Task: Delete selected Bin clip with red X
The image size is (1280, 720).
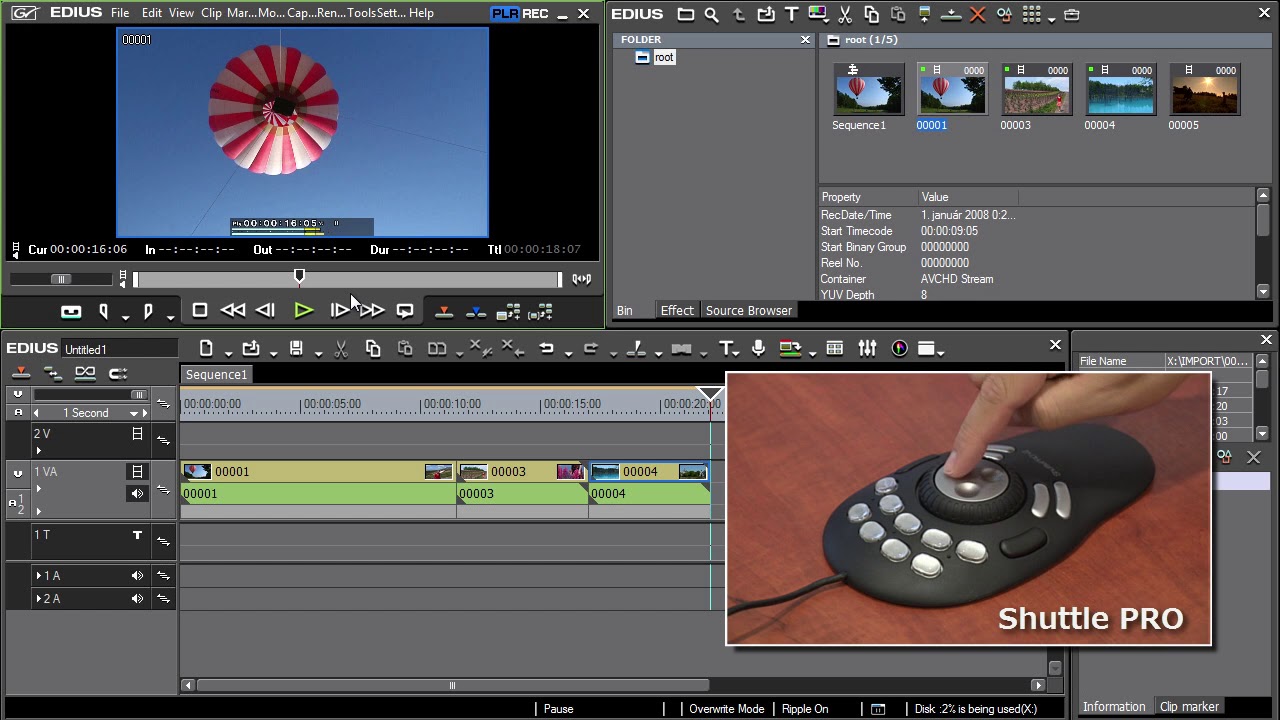Action: (978, 14)
